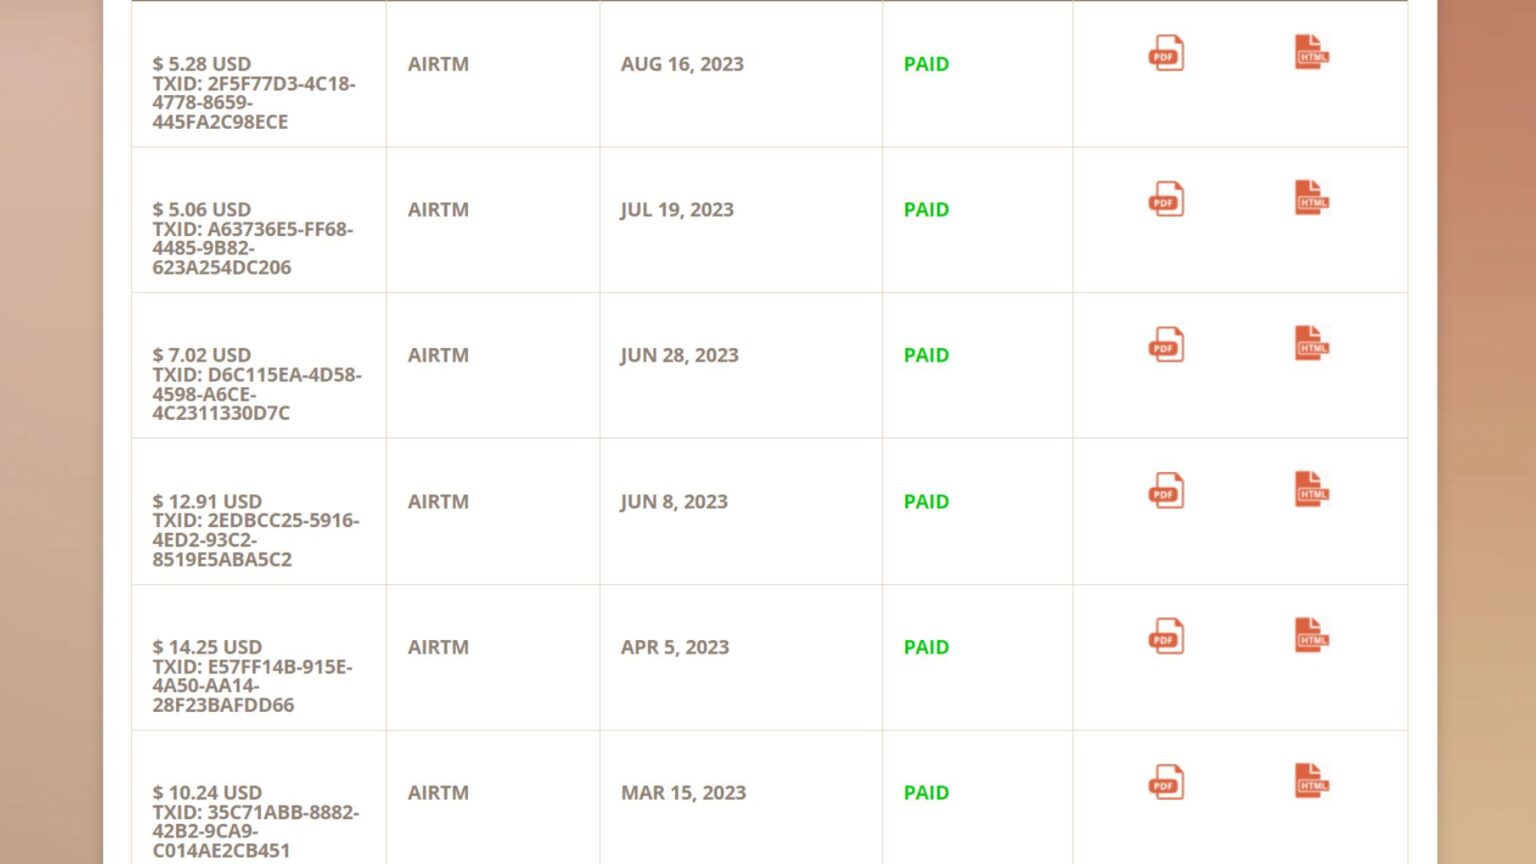
Task: Click PAID status for Mar 15, 2023
Action: (x=926, y=793)
